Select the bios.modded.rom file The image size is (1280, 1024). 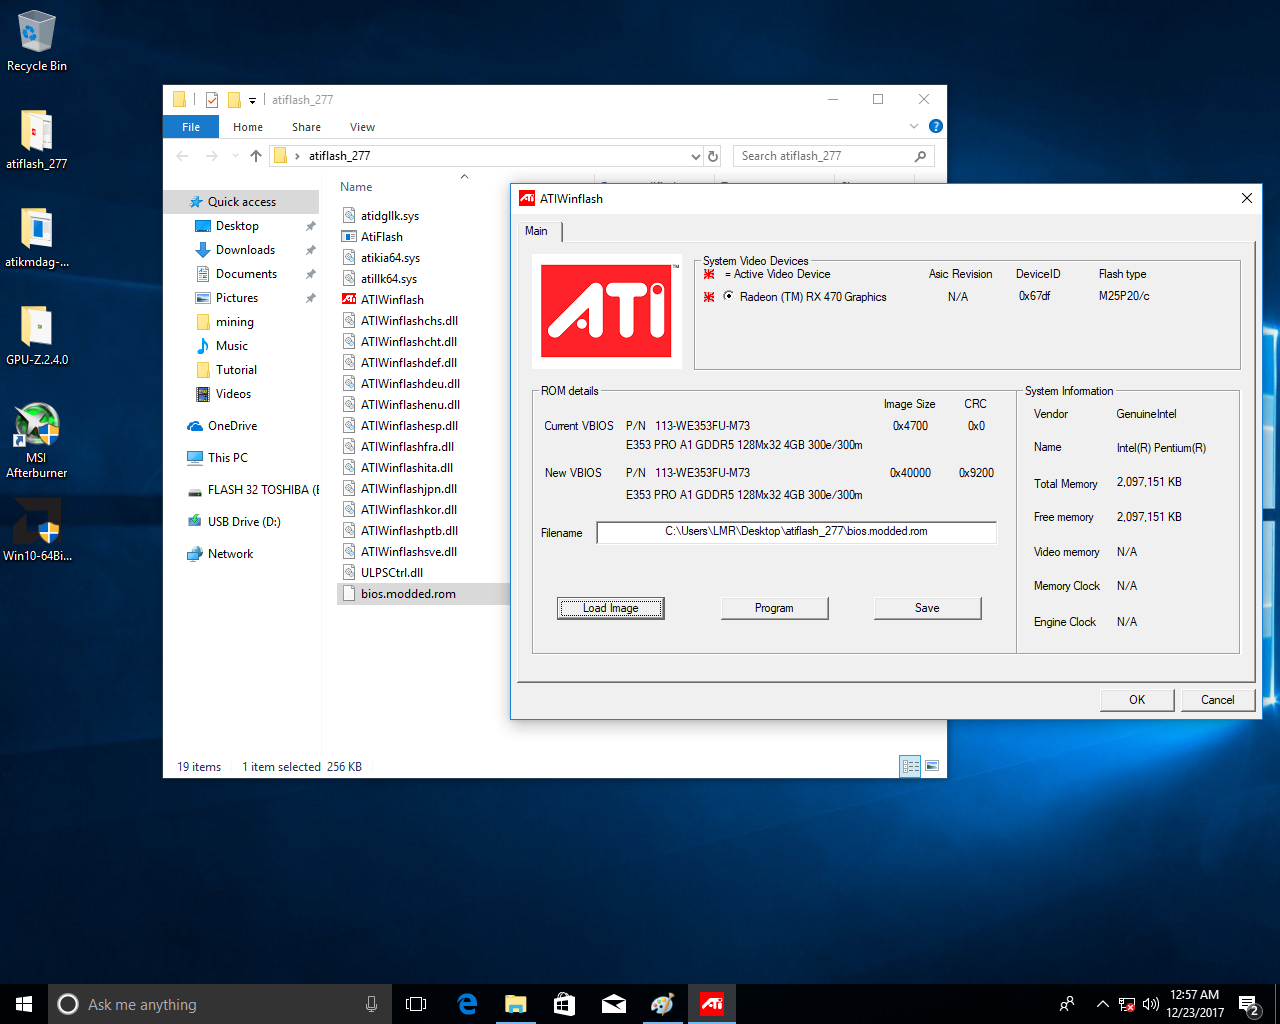click(408, 594)
